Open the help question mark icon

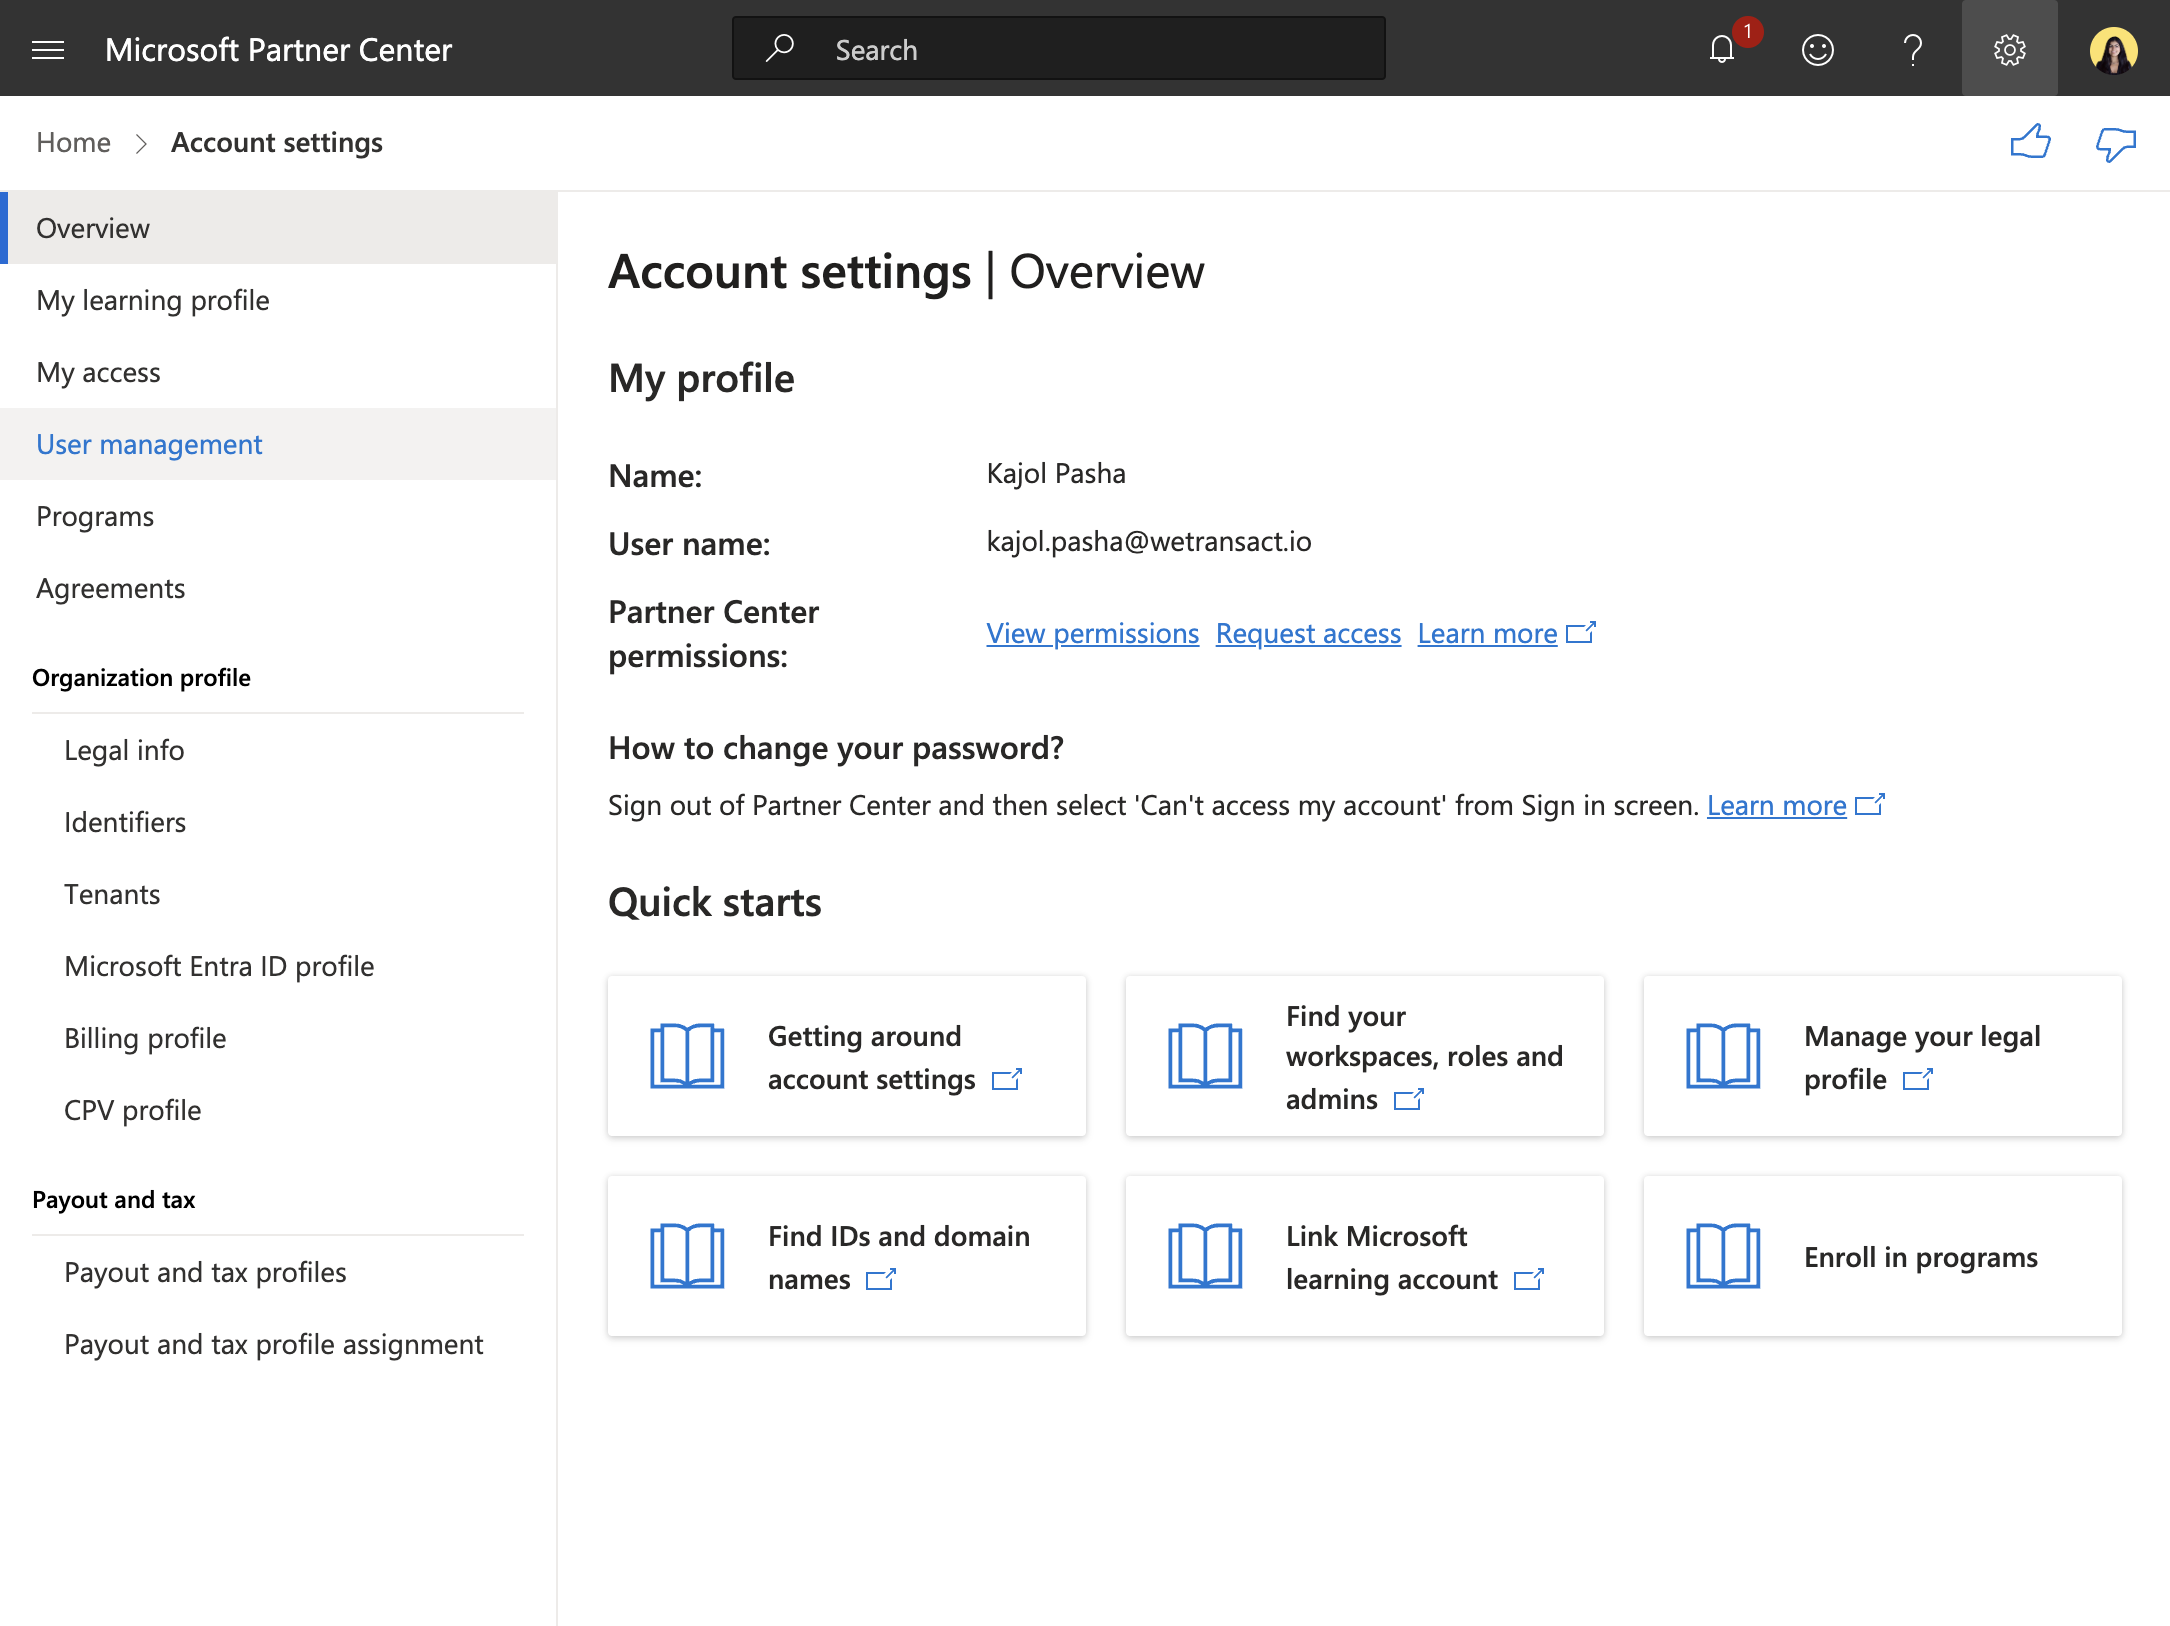point(1913,49)
